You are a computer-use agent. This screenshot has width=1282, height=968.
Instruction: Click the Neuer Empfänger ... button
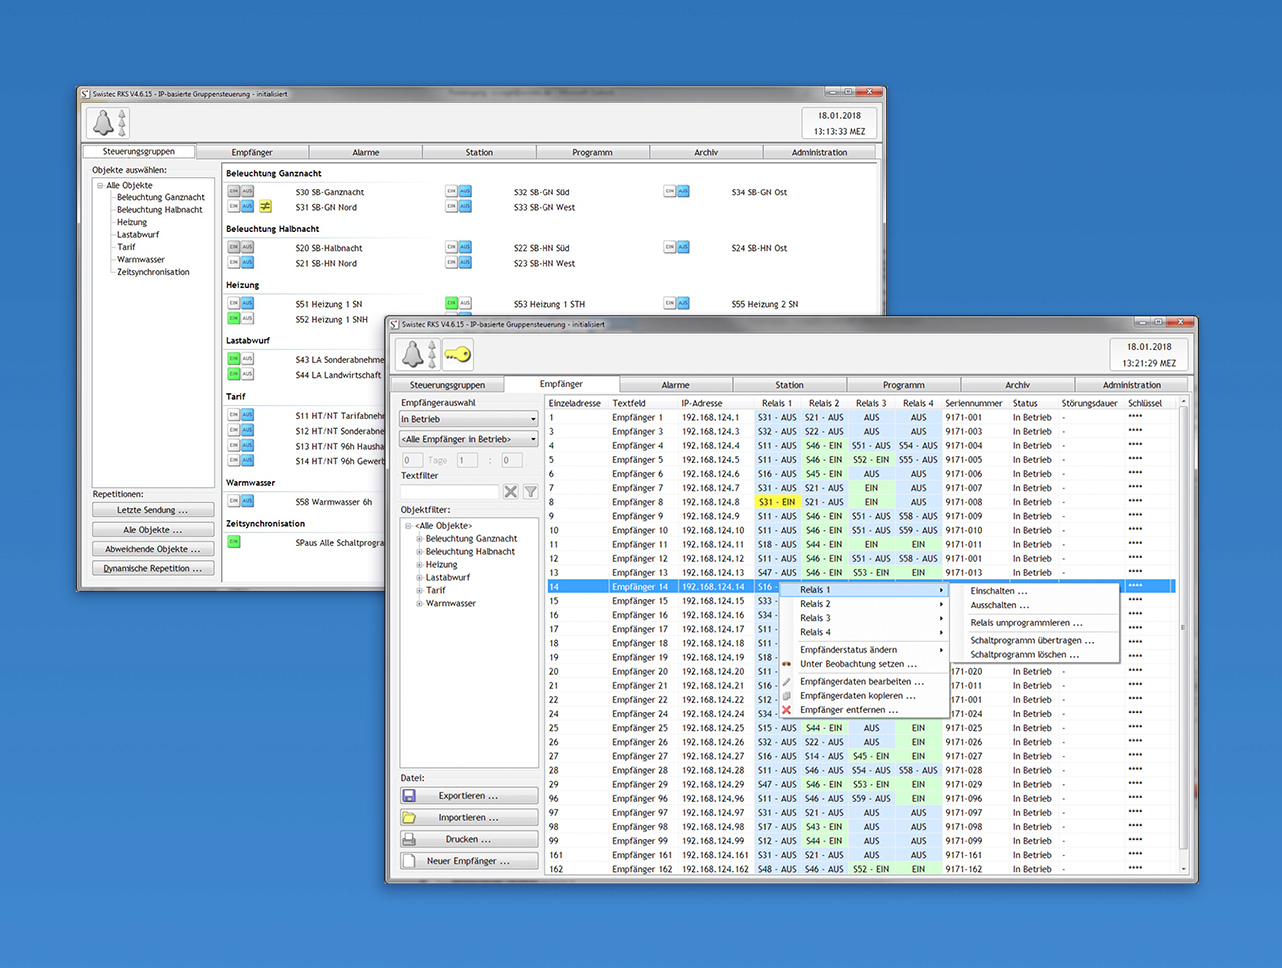click(469, 861)
